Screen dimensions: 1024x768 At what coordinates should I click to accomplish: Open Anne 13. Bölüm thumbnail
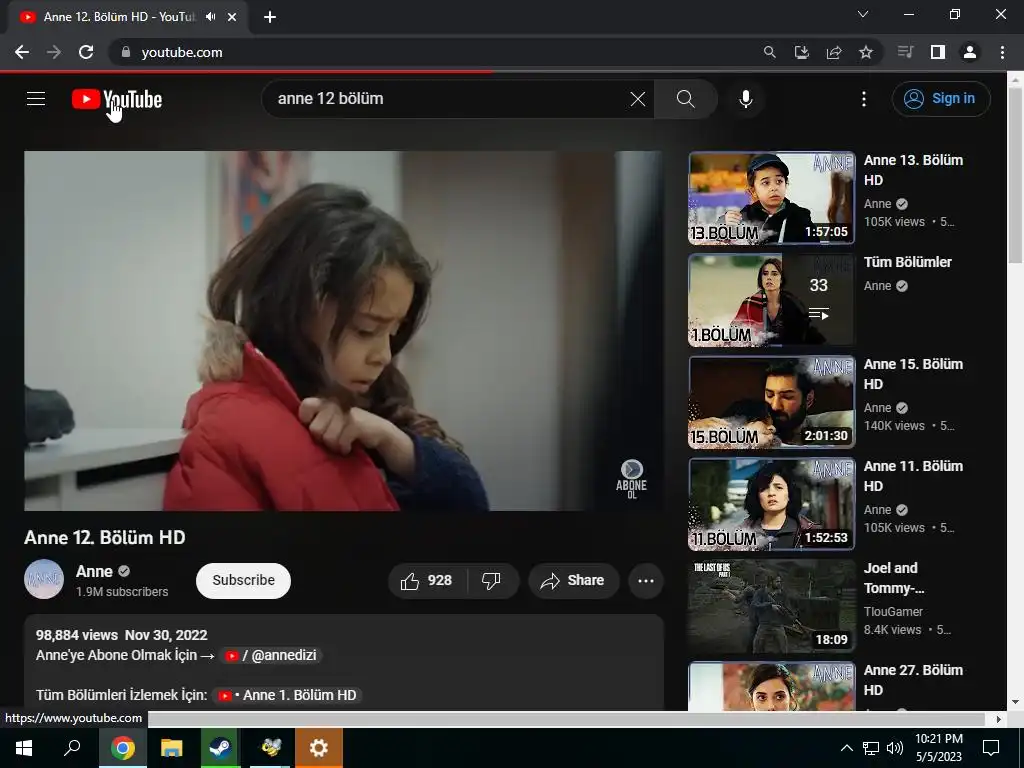pos(771,198)
